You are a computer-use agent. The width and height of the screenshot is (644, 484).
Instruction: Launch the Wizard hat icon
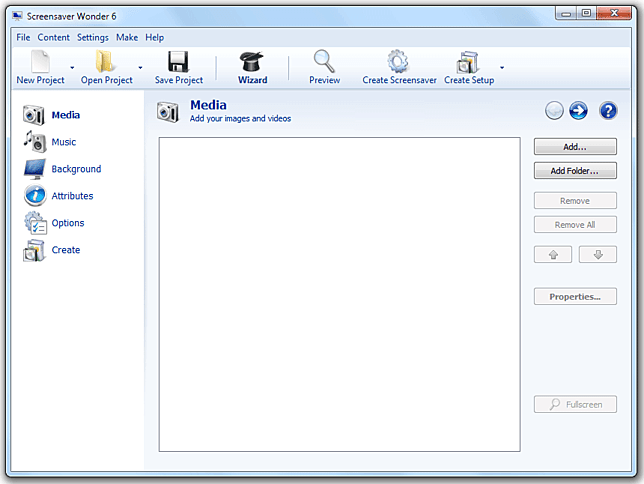click(x=251, y=62)
